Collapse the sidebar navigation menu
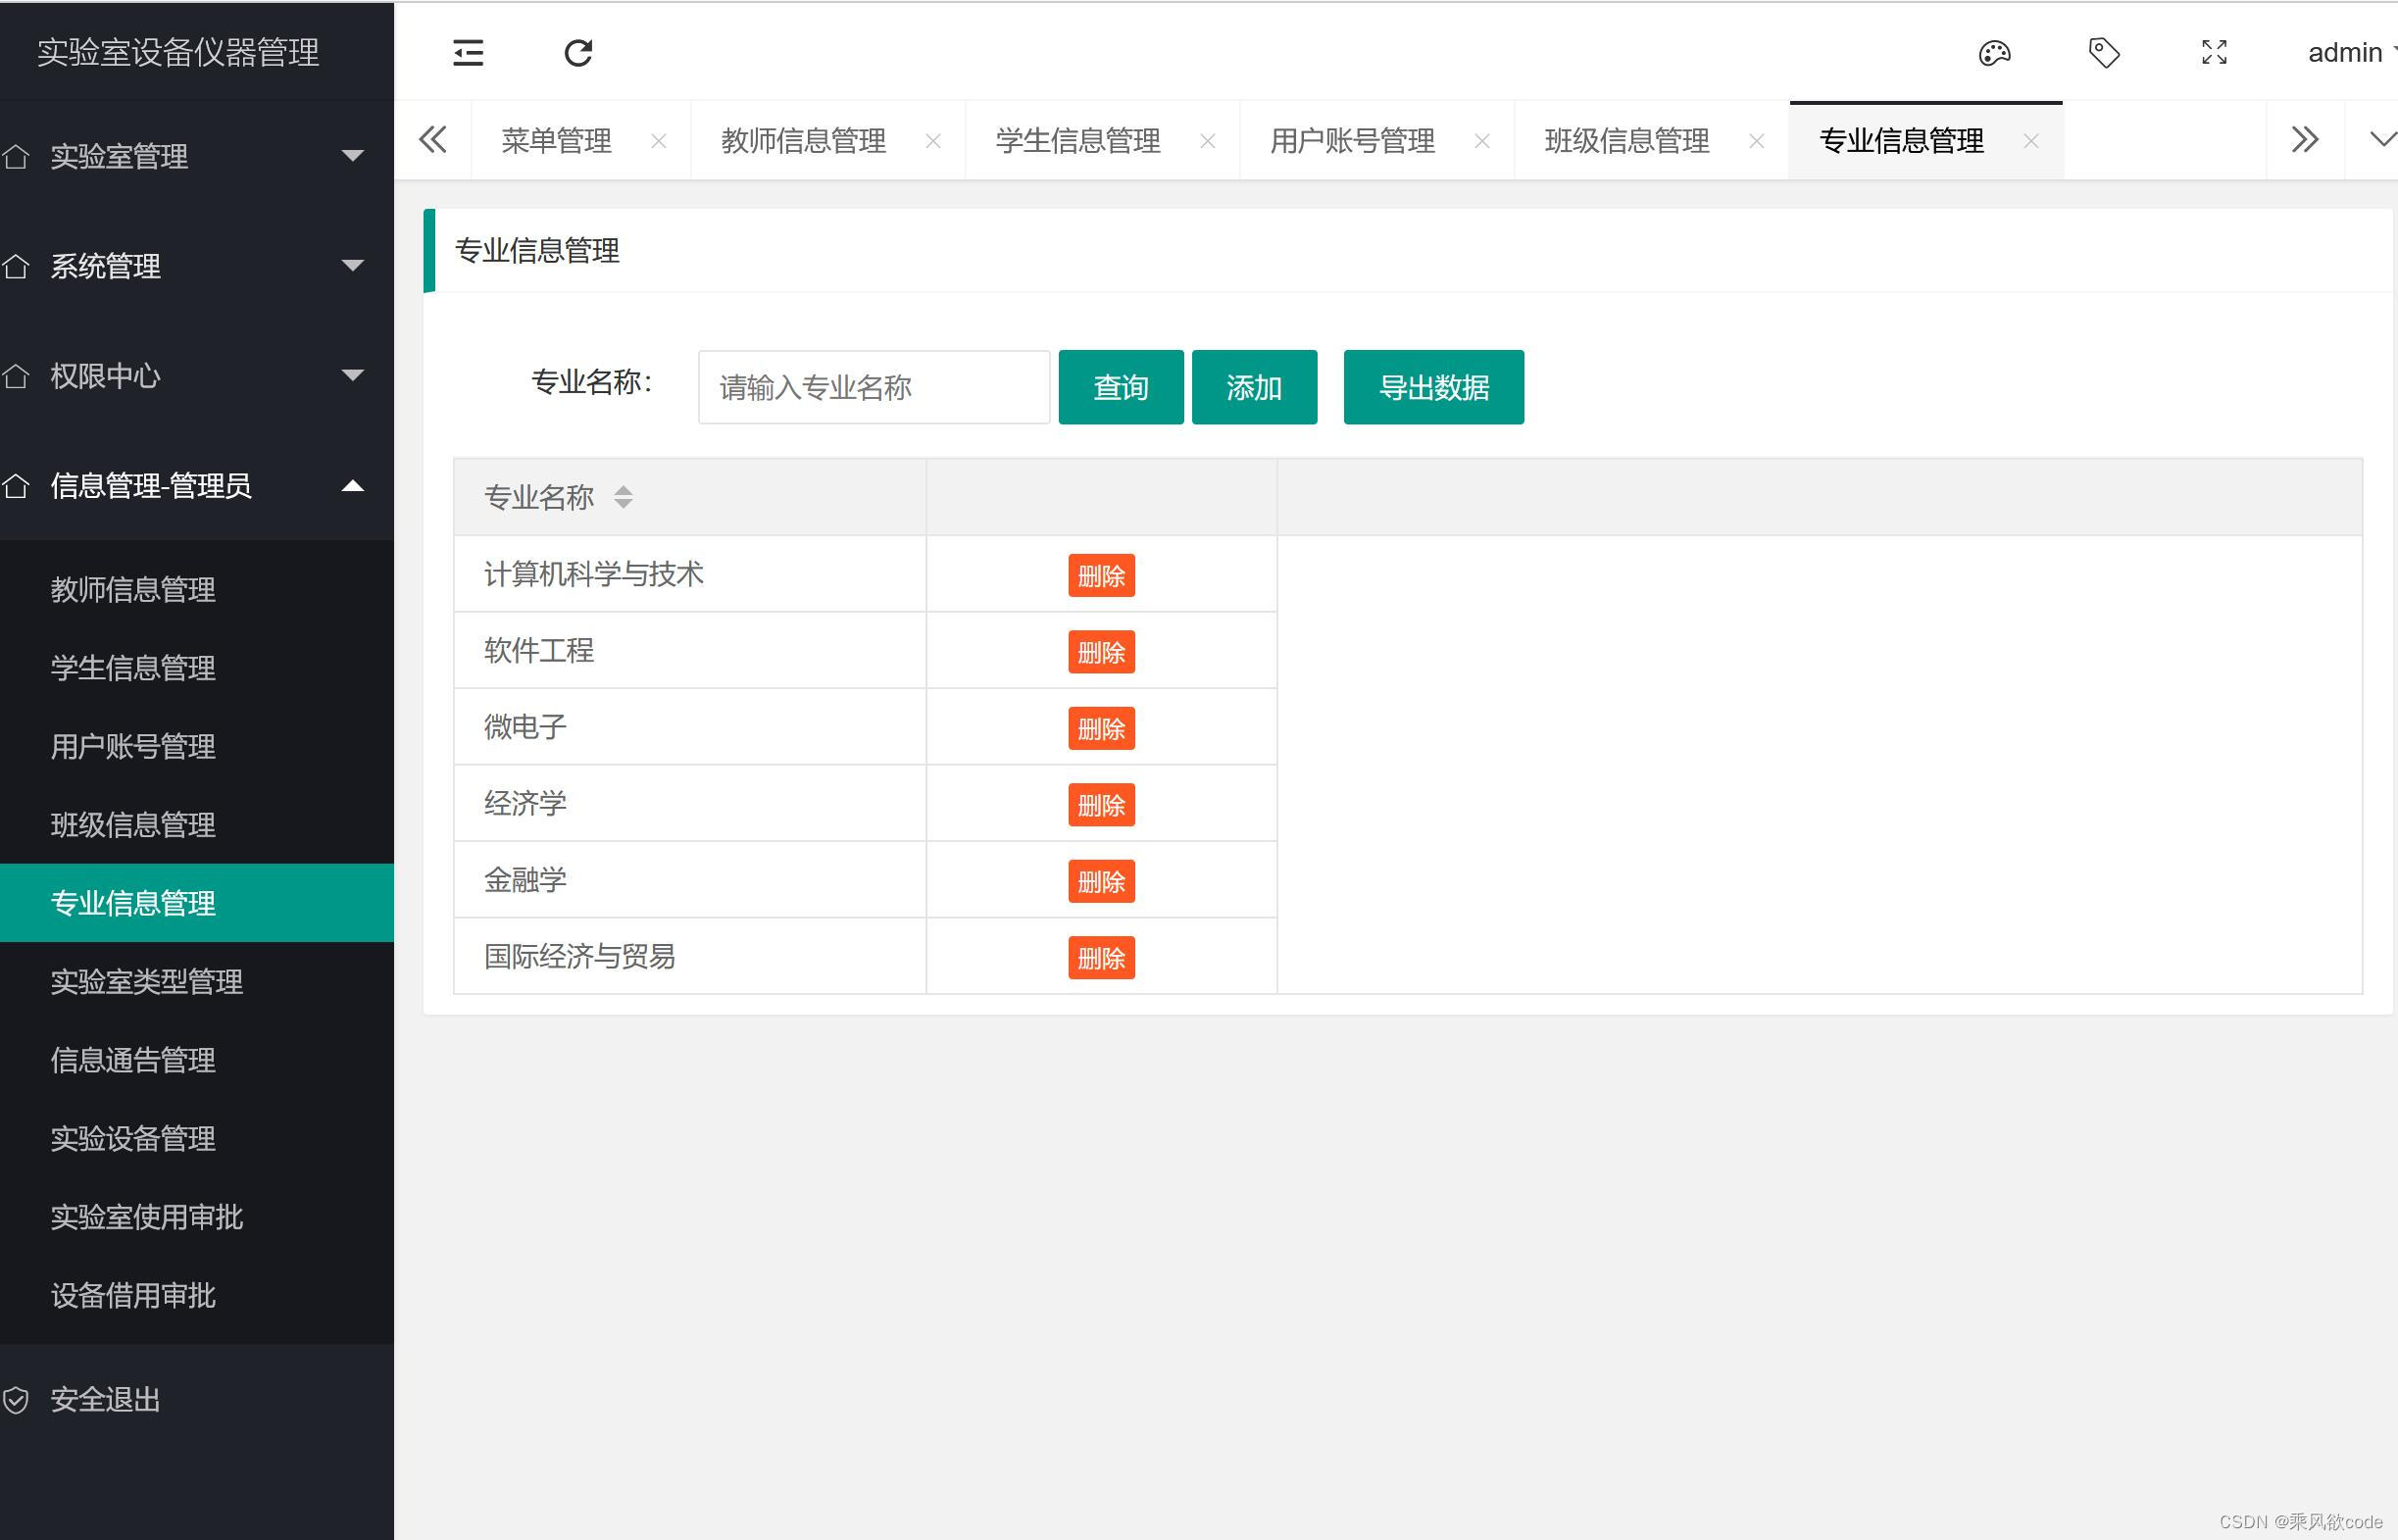Viewport: 2398px width, 1540px height. tap(468, 52)
